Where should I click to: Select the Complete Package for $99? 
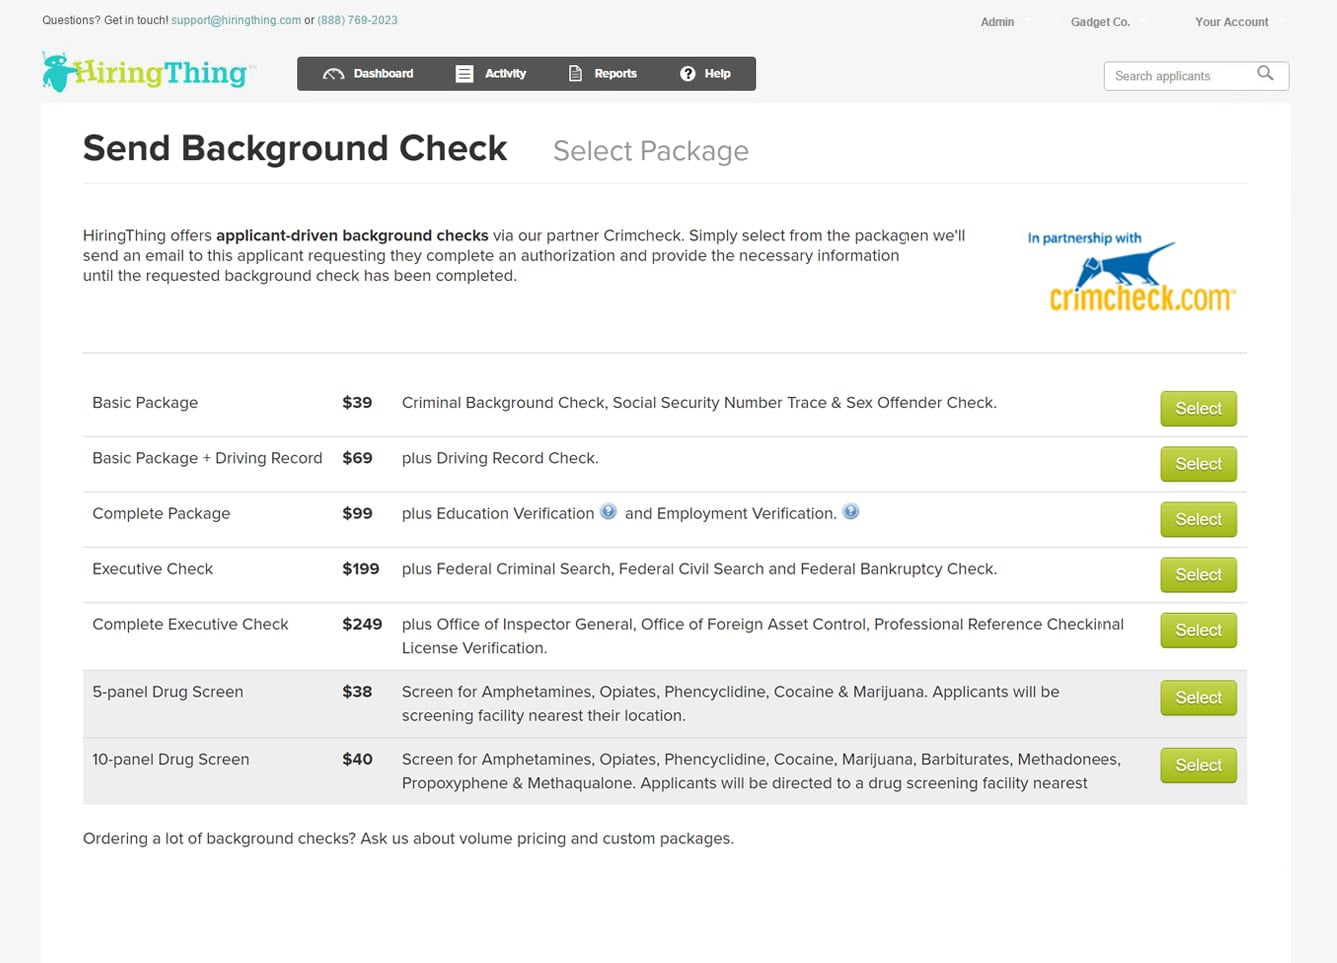pyautogui.click(x=1198, y=519)
